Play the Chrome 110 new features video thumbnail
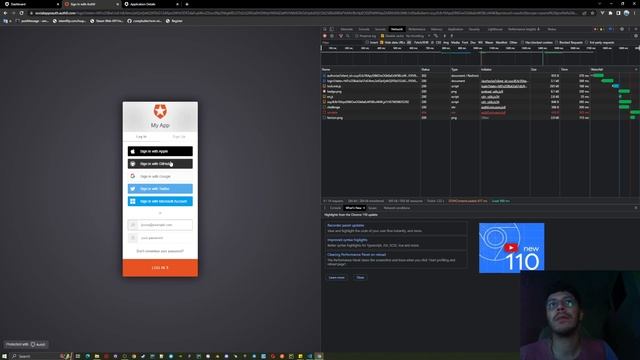640x360 pixels. coord(511,248)
